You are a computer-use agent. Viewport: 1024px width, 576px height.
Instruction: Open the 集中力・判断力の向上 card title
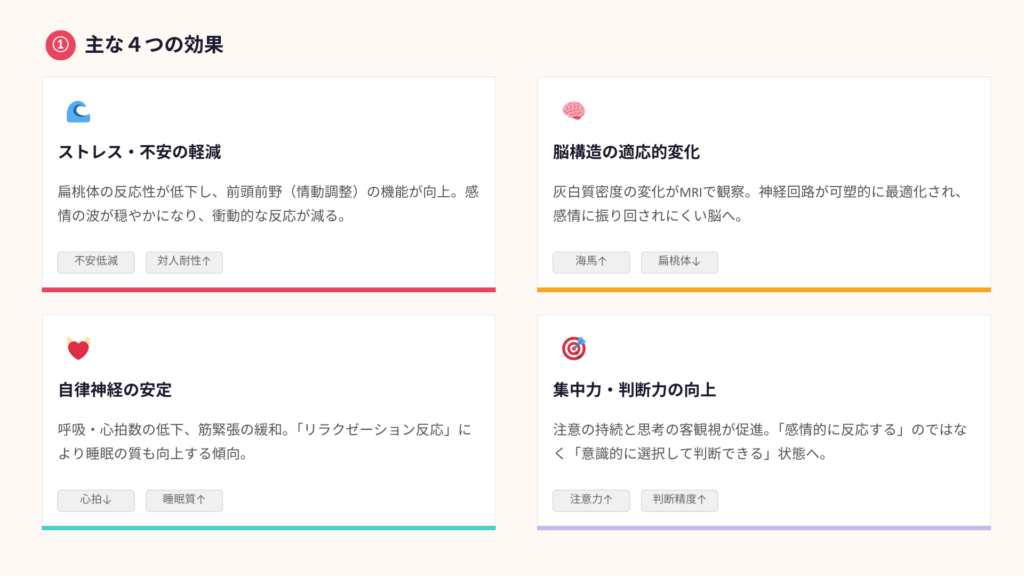[634, 390]
